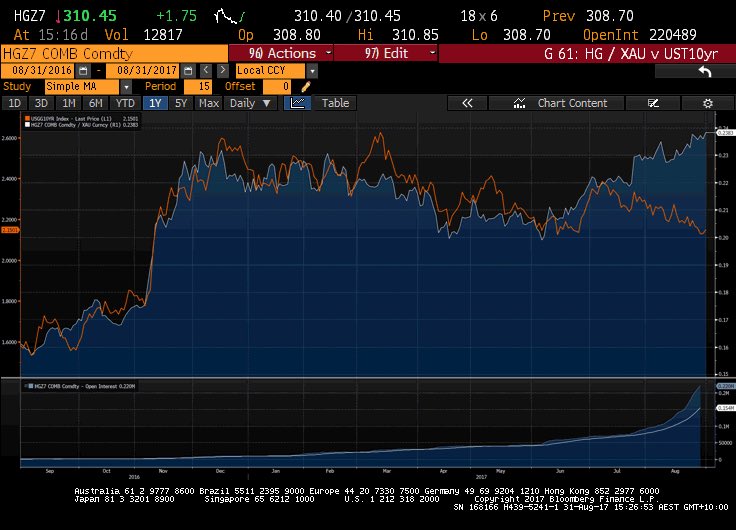Click the HGZ7 COMB Comdty security field

coord(115,54)
